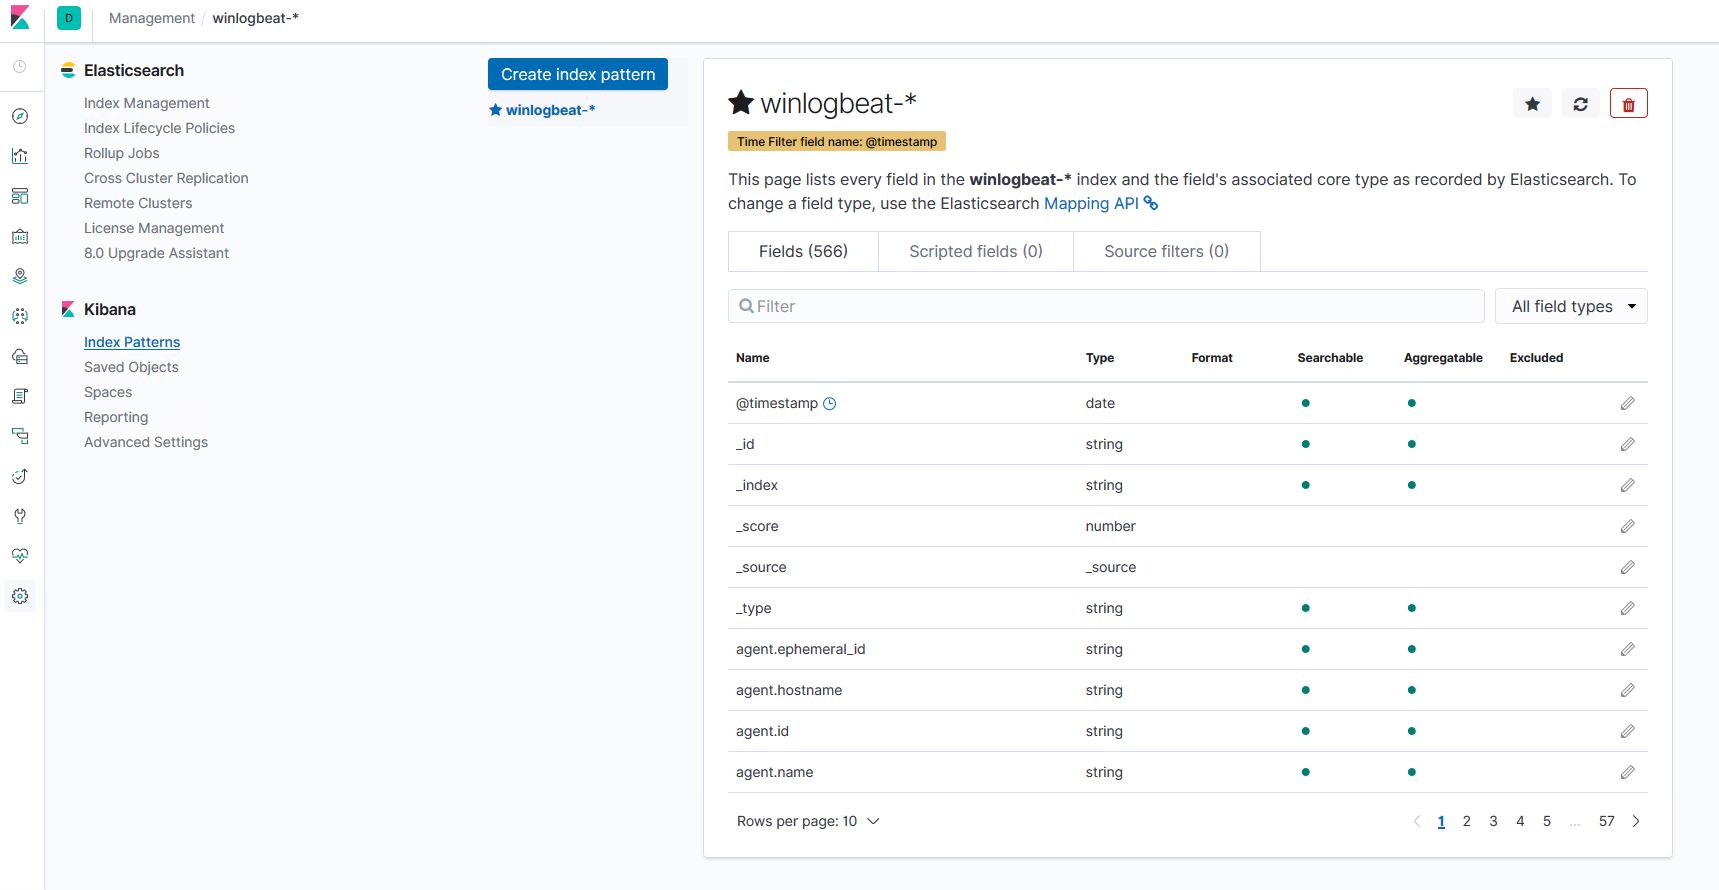Open Index Patterns under Kibana
Viewport: 1719px width, 890px height.
132,342
